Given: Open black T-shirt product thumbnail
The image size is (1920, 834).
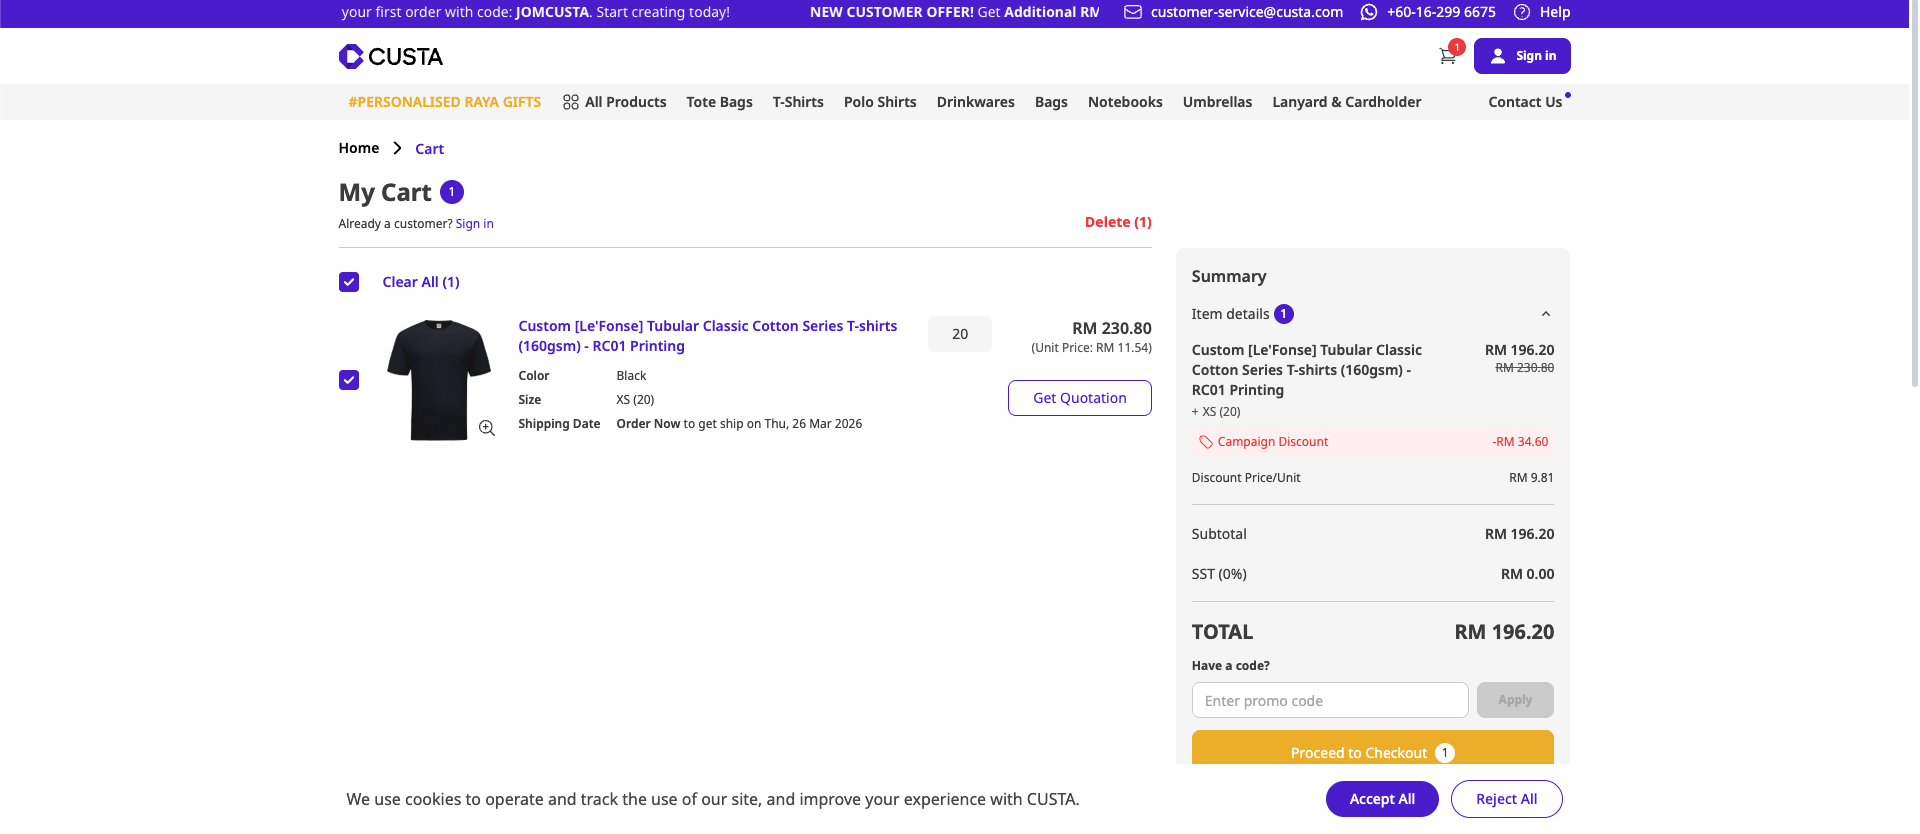Looking at the screenshot, I should pyautogui.click(x=439, y=380).
